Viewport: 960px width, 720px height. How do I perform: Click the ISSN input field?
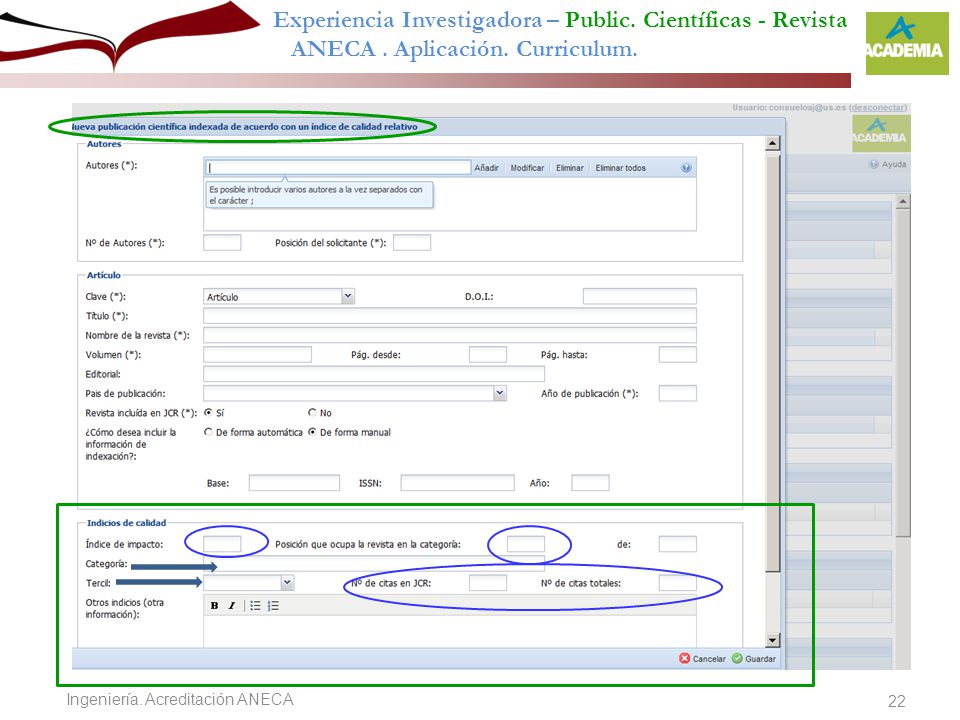point(457,483)
